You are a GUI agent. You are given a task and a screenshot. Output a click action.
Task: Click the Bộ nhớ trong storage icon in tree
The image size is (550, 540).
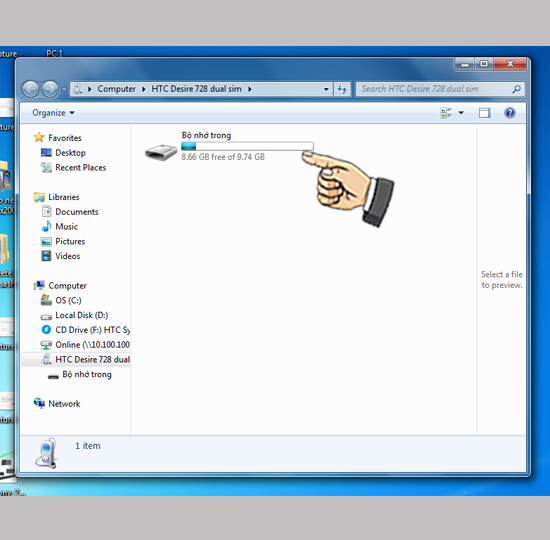click(x=53, y=376)
